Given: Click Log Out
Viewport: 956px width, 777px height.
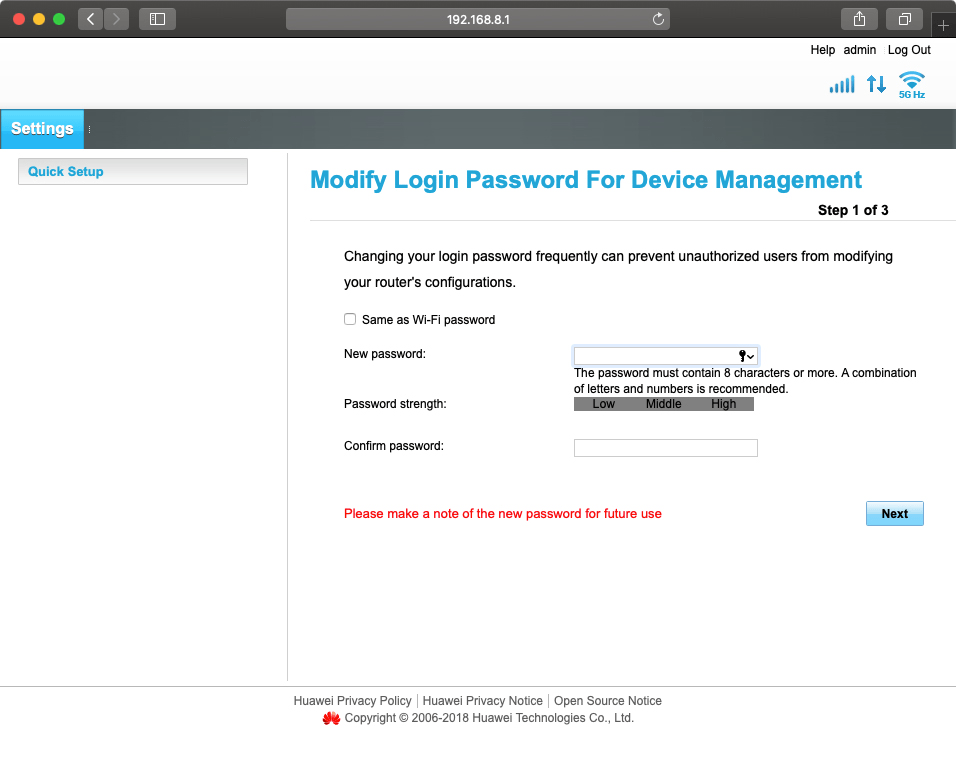Looking at the screenshot, I should (x=908, y=50).
